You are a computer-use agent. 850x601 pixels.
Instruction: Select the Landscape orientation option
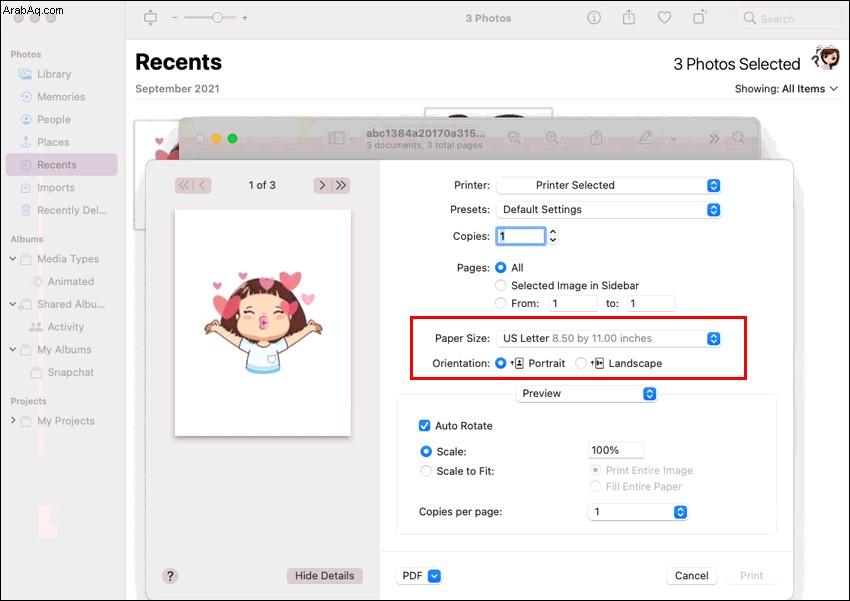click(581, 363)
